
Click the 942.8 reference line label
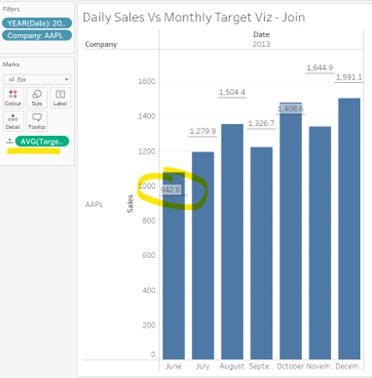point(170,190)
